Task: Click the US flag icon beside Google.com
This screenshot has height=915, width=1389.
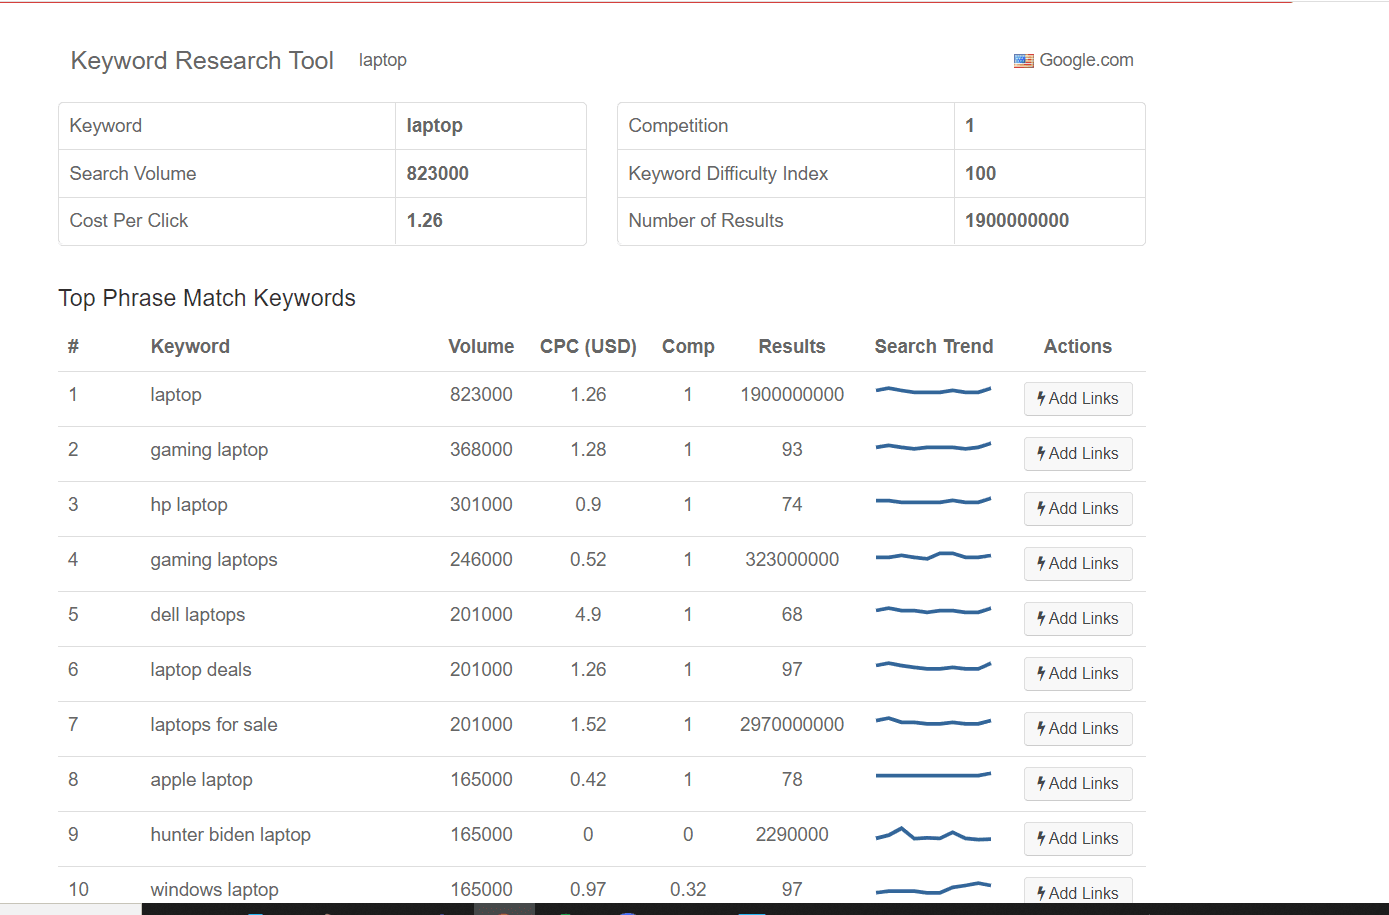Action: point(1024,60)
